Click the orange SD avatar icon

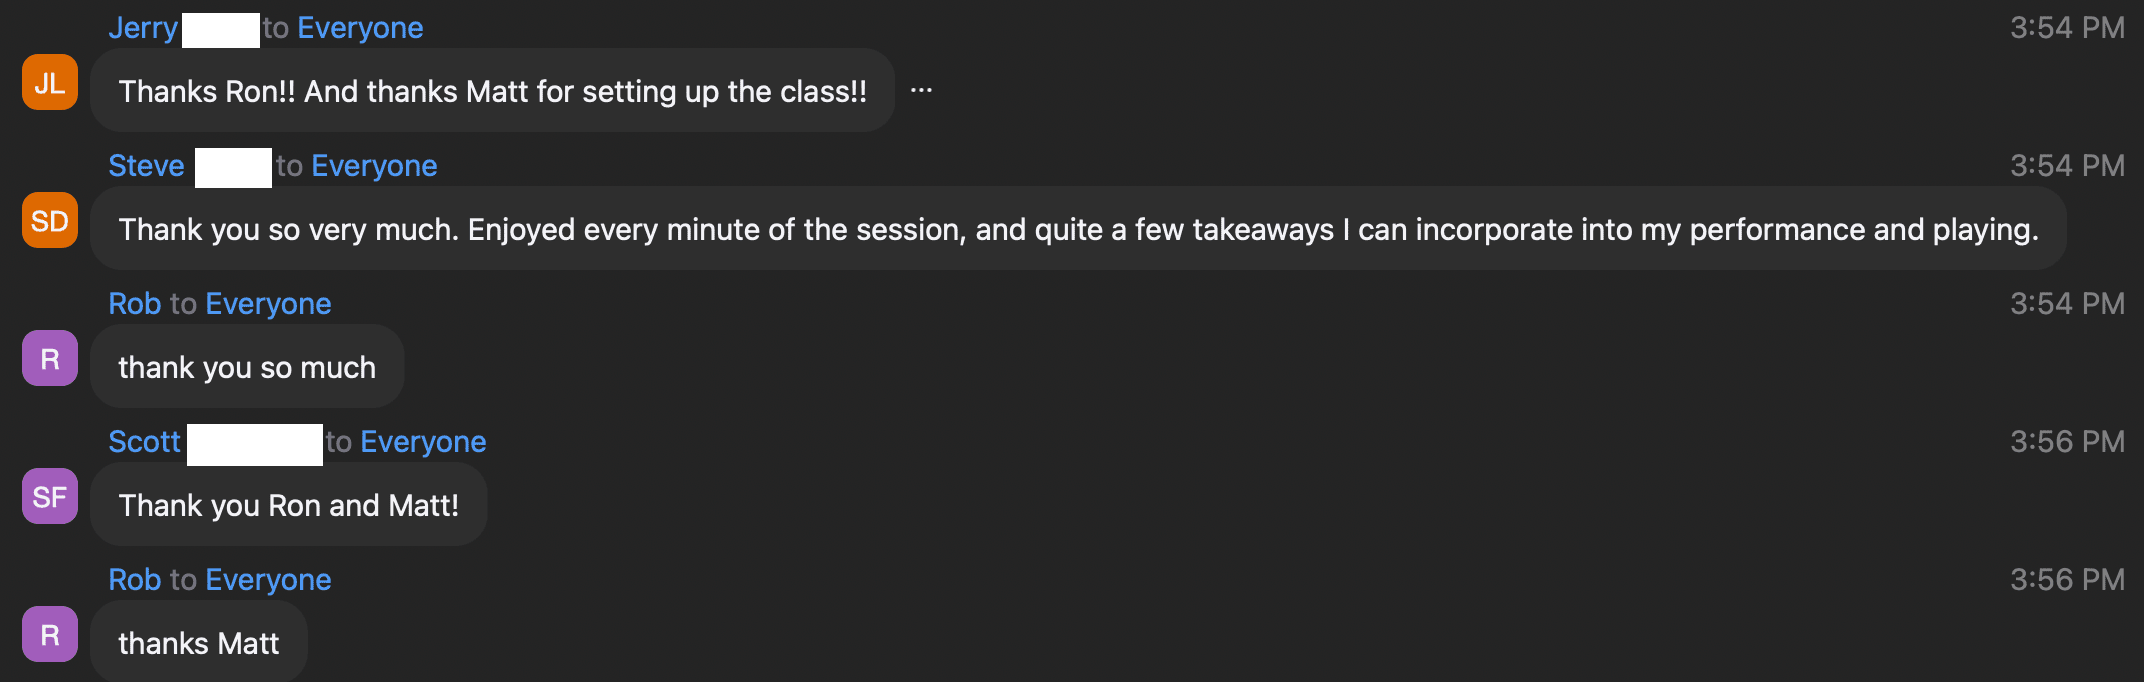[x=50, y=221]
